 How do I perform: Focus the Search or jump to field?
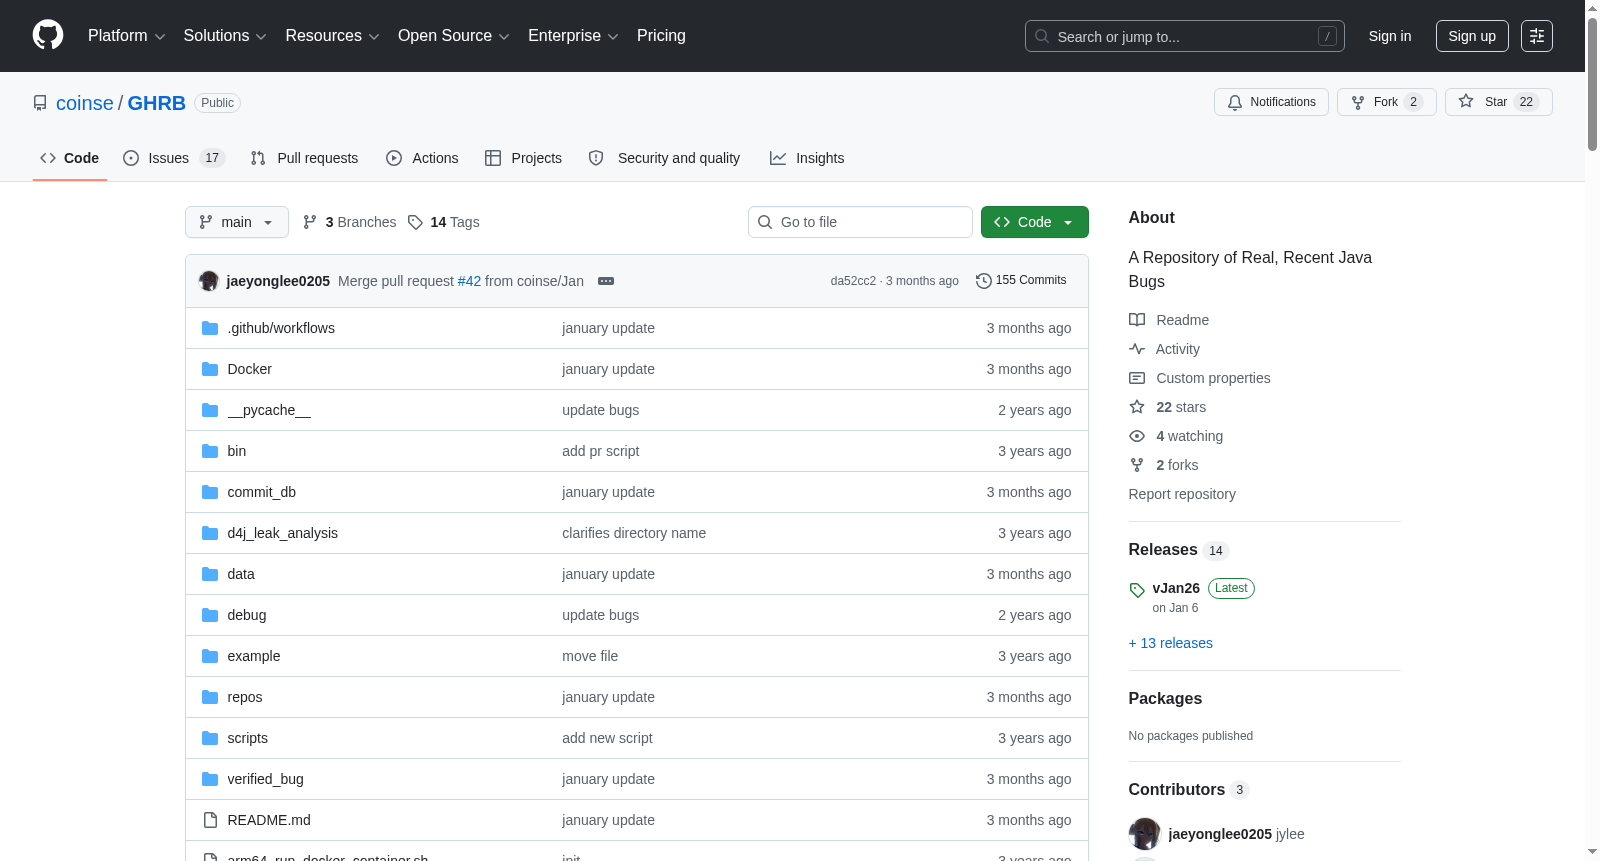(1185, 36)
